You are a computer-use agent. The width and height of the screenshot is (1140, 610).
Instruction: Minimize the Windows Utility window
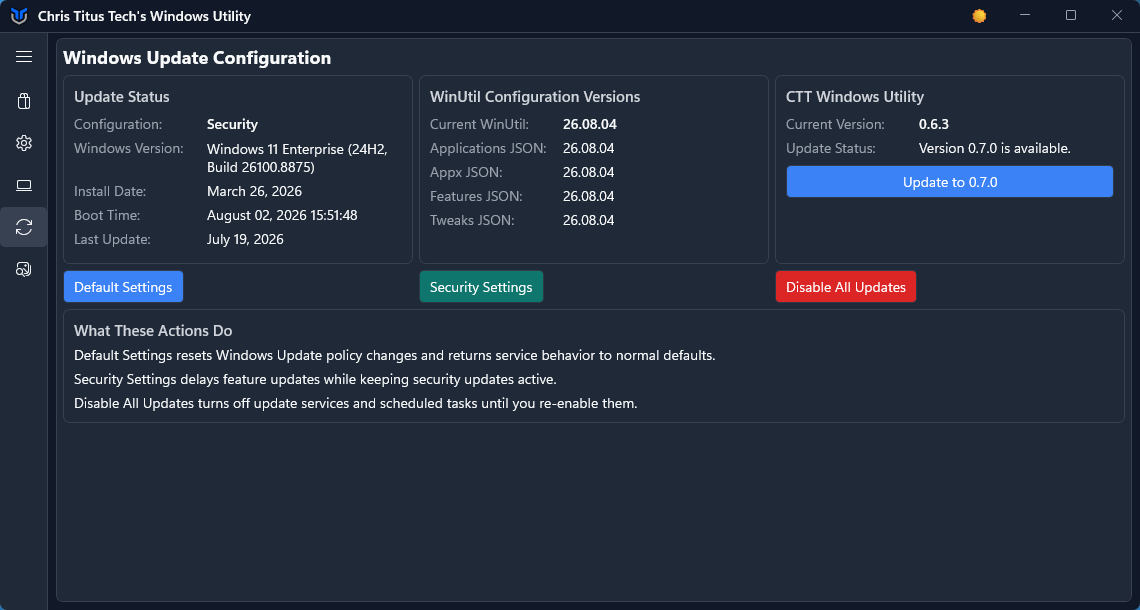(x=1025, y=15)
